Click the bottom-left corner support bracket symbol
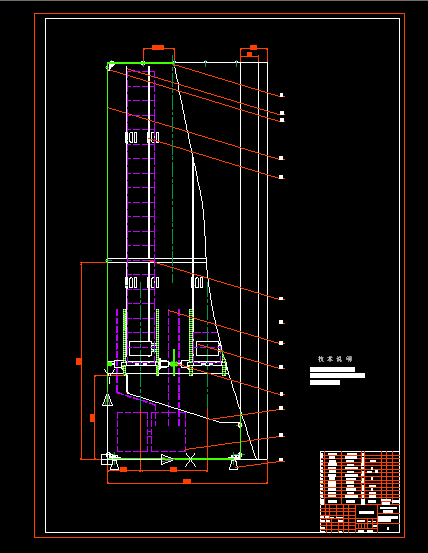The width and height of the screenshot is (428, 553). pos(110,461)
